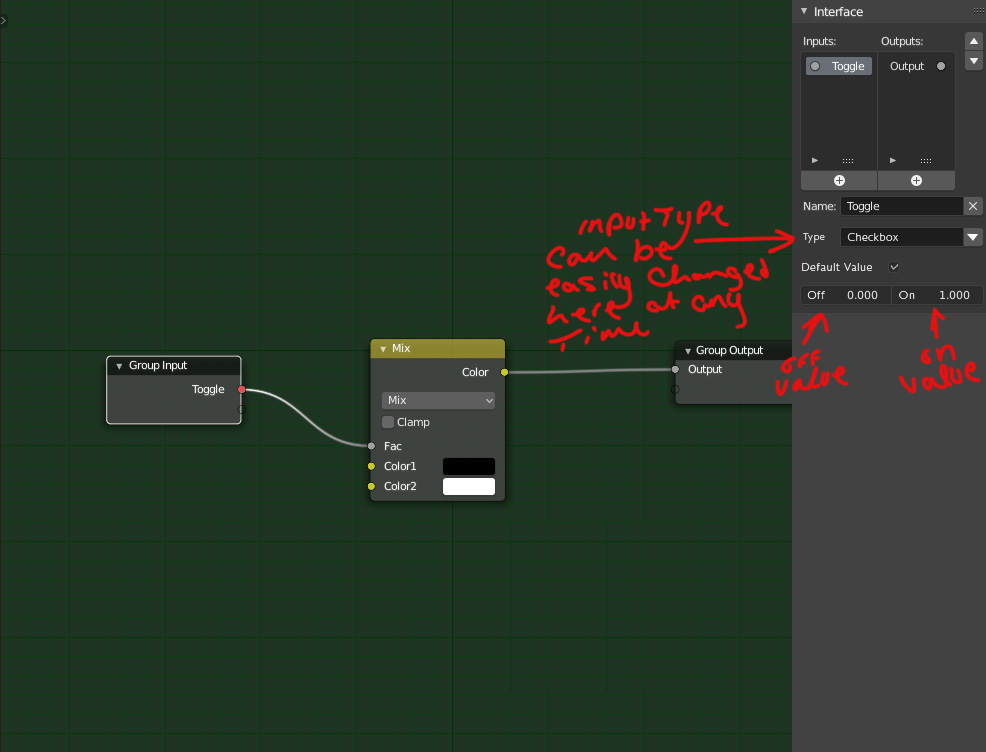Select the Toggle item in Inputs list

point(839,66)
